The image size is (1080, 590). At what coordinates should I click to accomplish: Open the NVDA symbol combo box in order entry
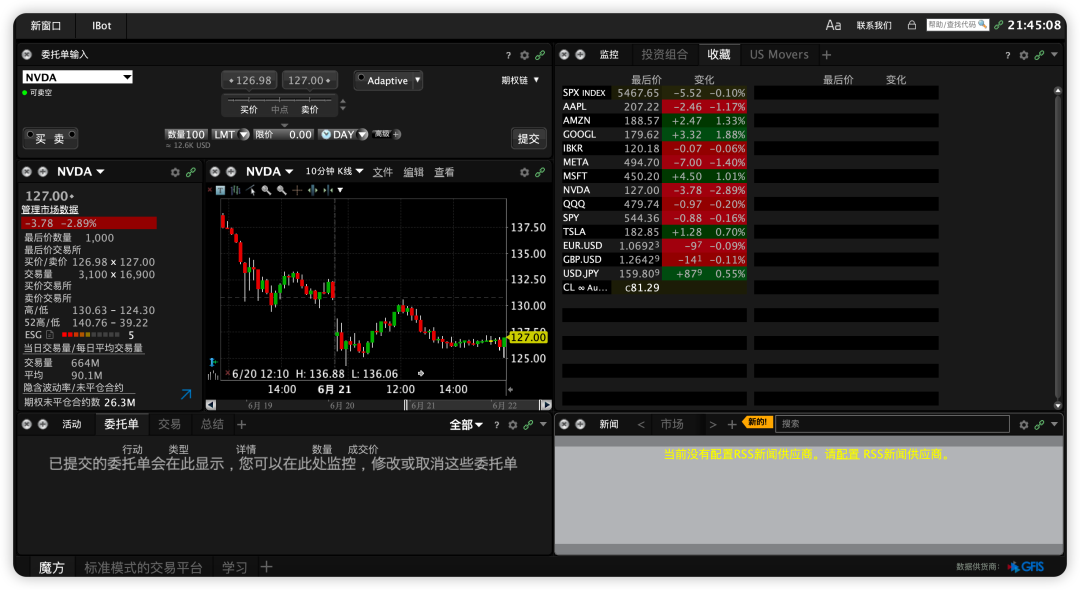[x=77, y=77]
